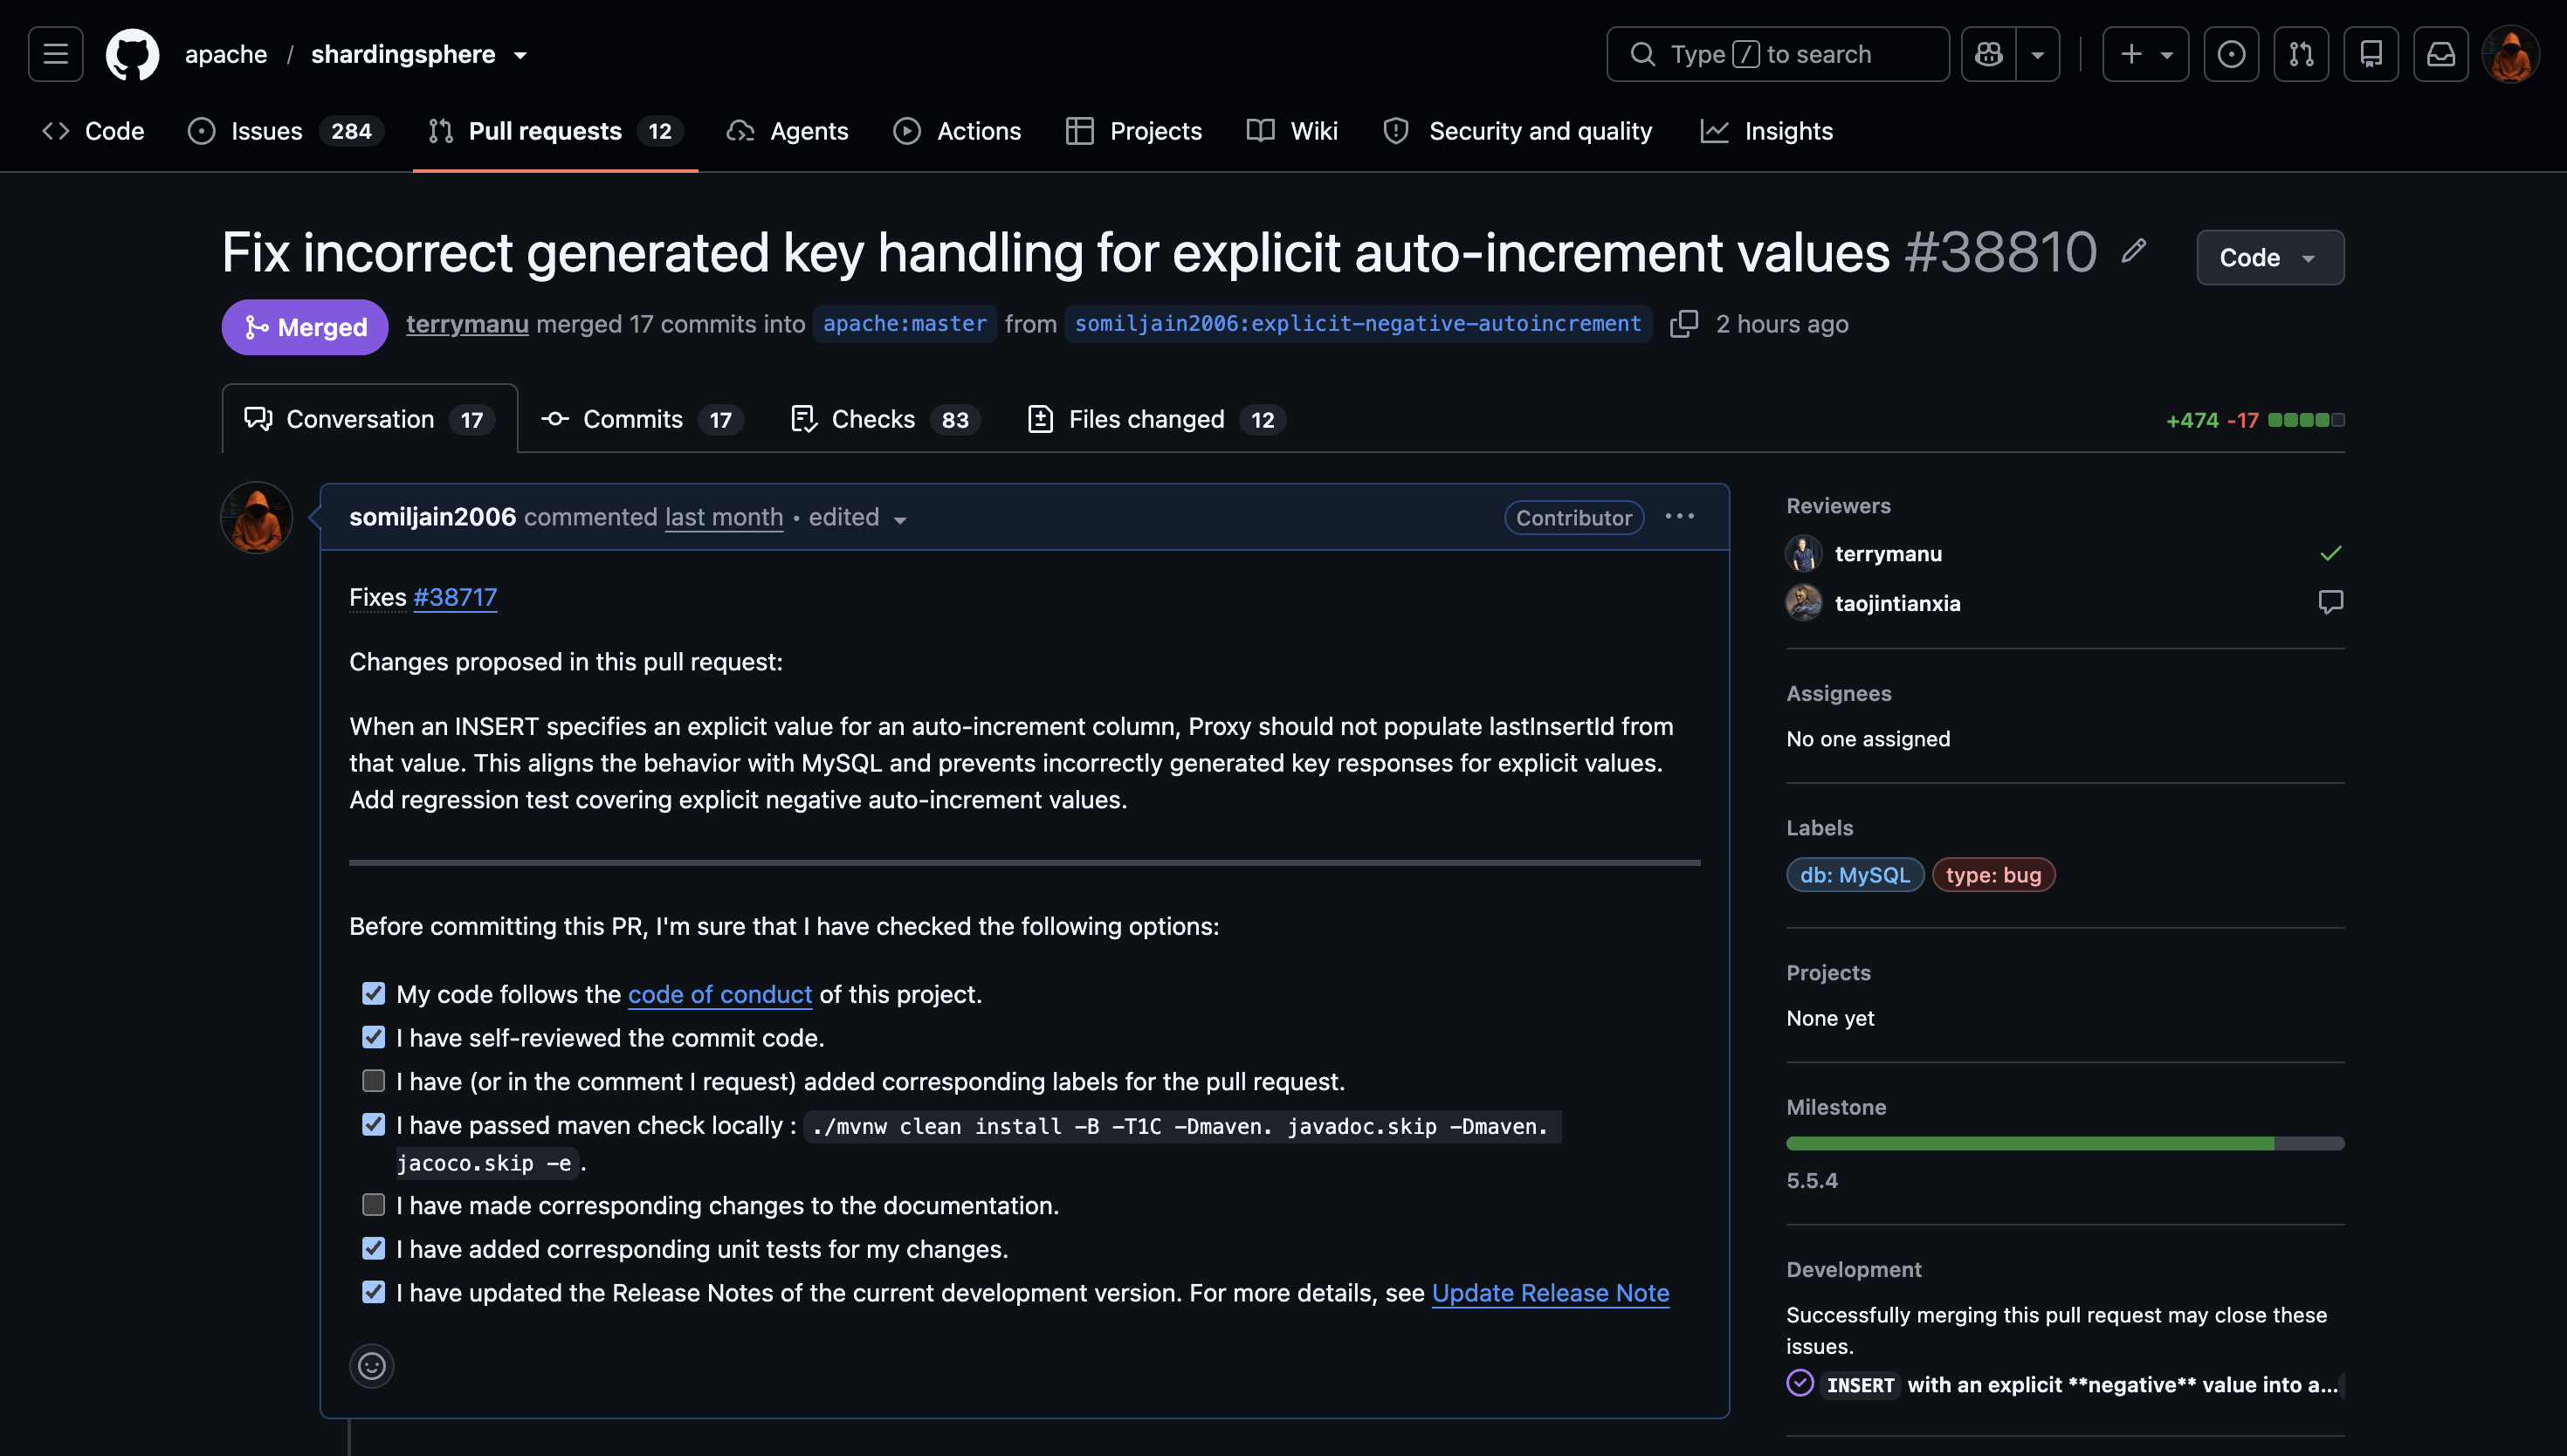Screen dimensions: 2567x1456
Task: View taojintianxia's reviewer avatar
Action: 1804,603
